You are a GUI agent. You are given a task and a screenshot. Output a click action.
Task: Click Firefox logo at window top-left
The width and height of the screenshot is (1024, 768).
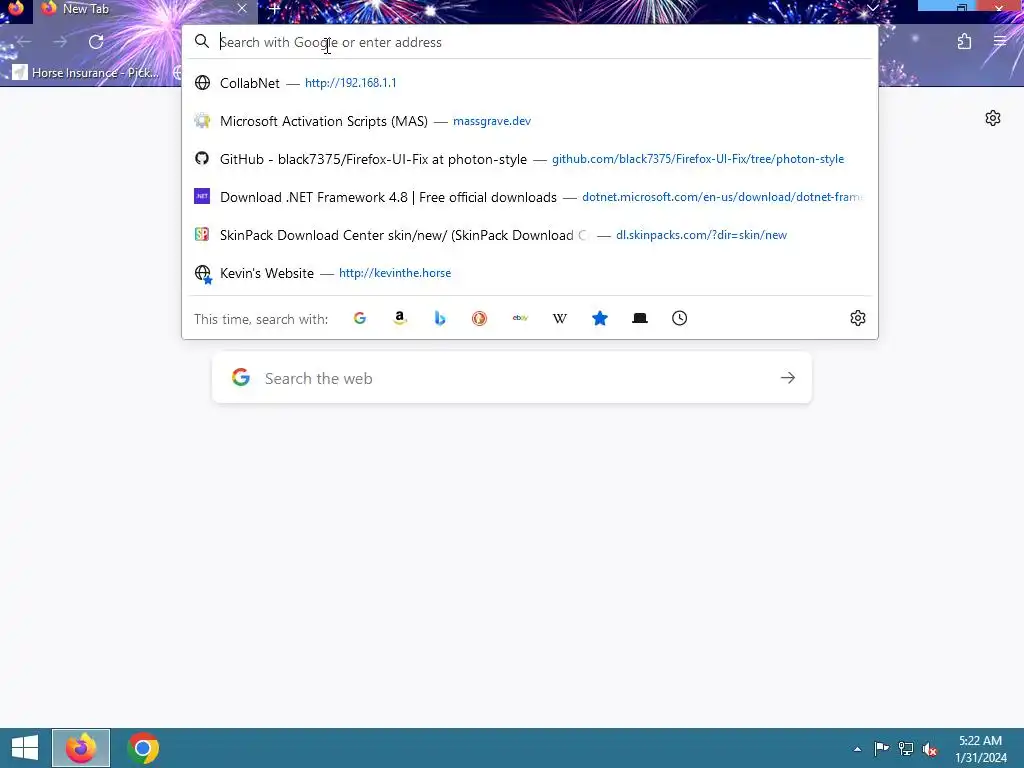[16, 8]
